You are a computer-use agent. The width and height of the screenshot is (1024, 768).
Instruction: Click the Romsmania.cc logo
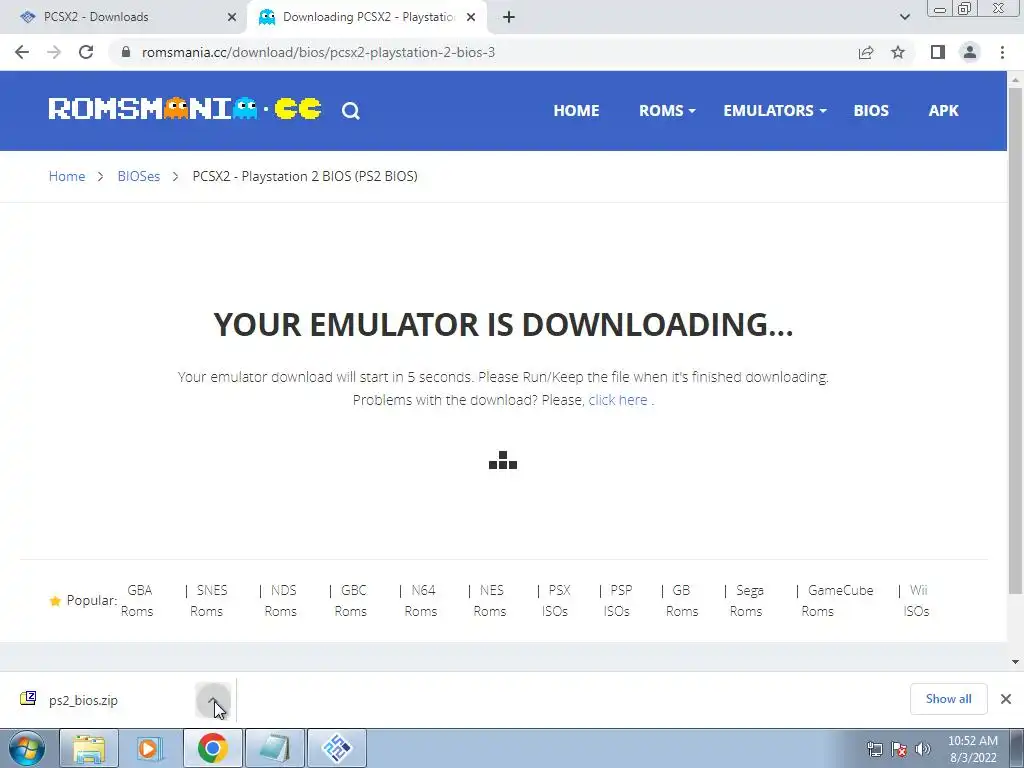pyautogui.click(x=185, y=109)
